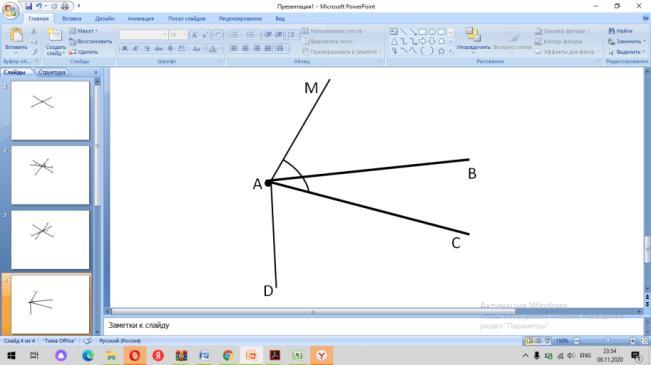Click Replace (Заменить) button

click(x=627, y=42)
